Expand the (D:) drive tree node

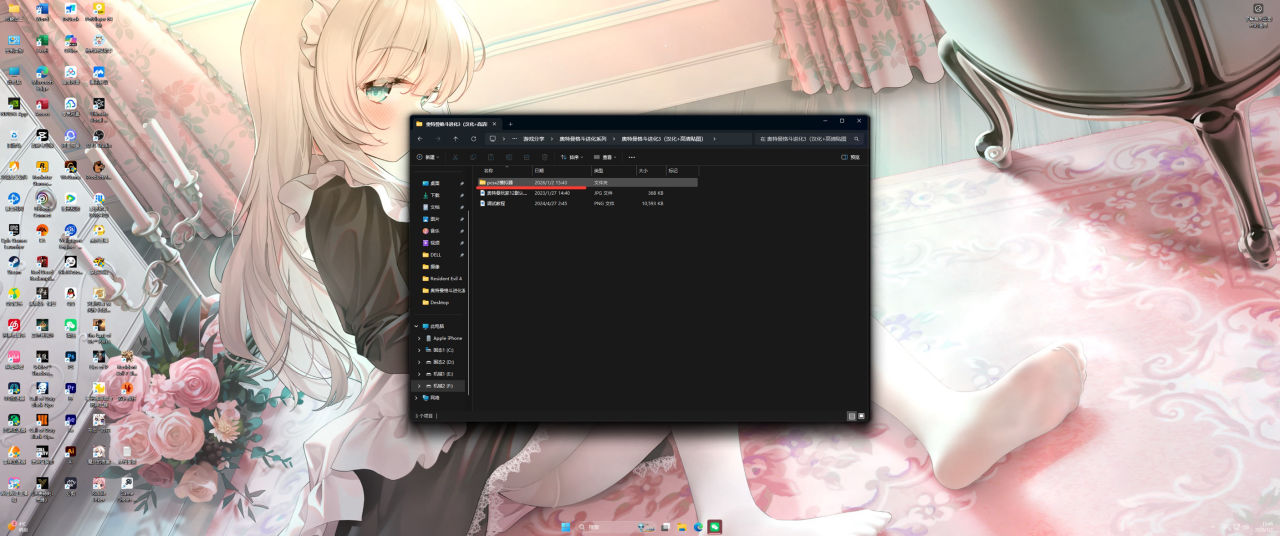[x=419, y=362]
